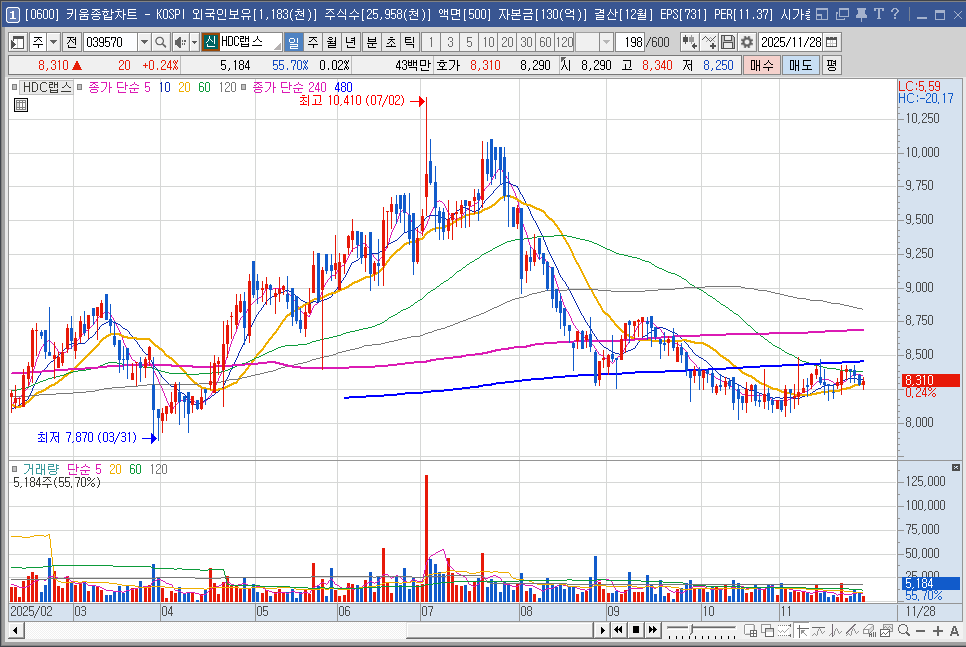
Task: Select interval preset 3
Action: click(x=450, y=42)
